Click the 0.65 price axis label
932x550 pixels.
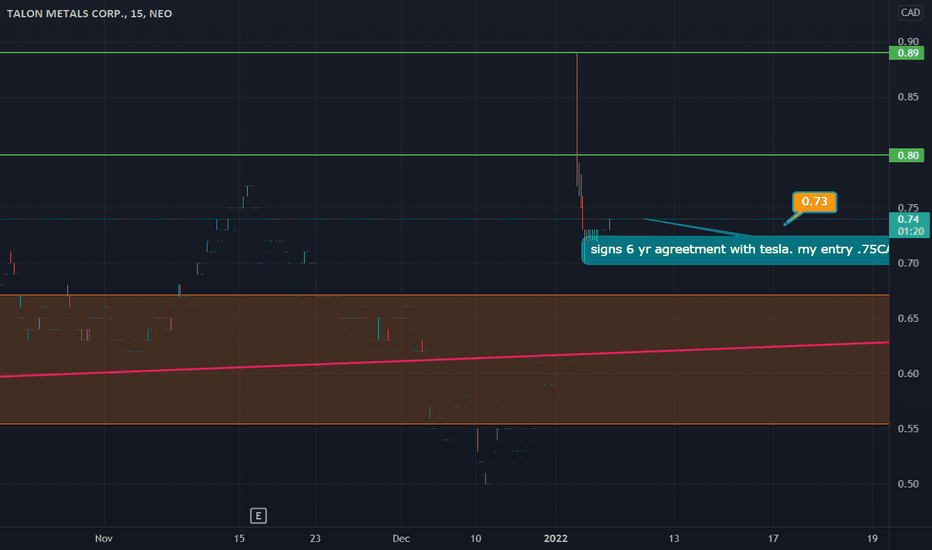click(908, 318)
